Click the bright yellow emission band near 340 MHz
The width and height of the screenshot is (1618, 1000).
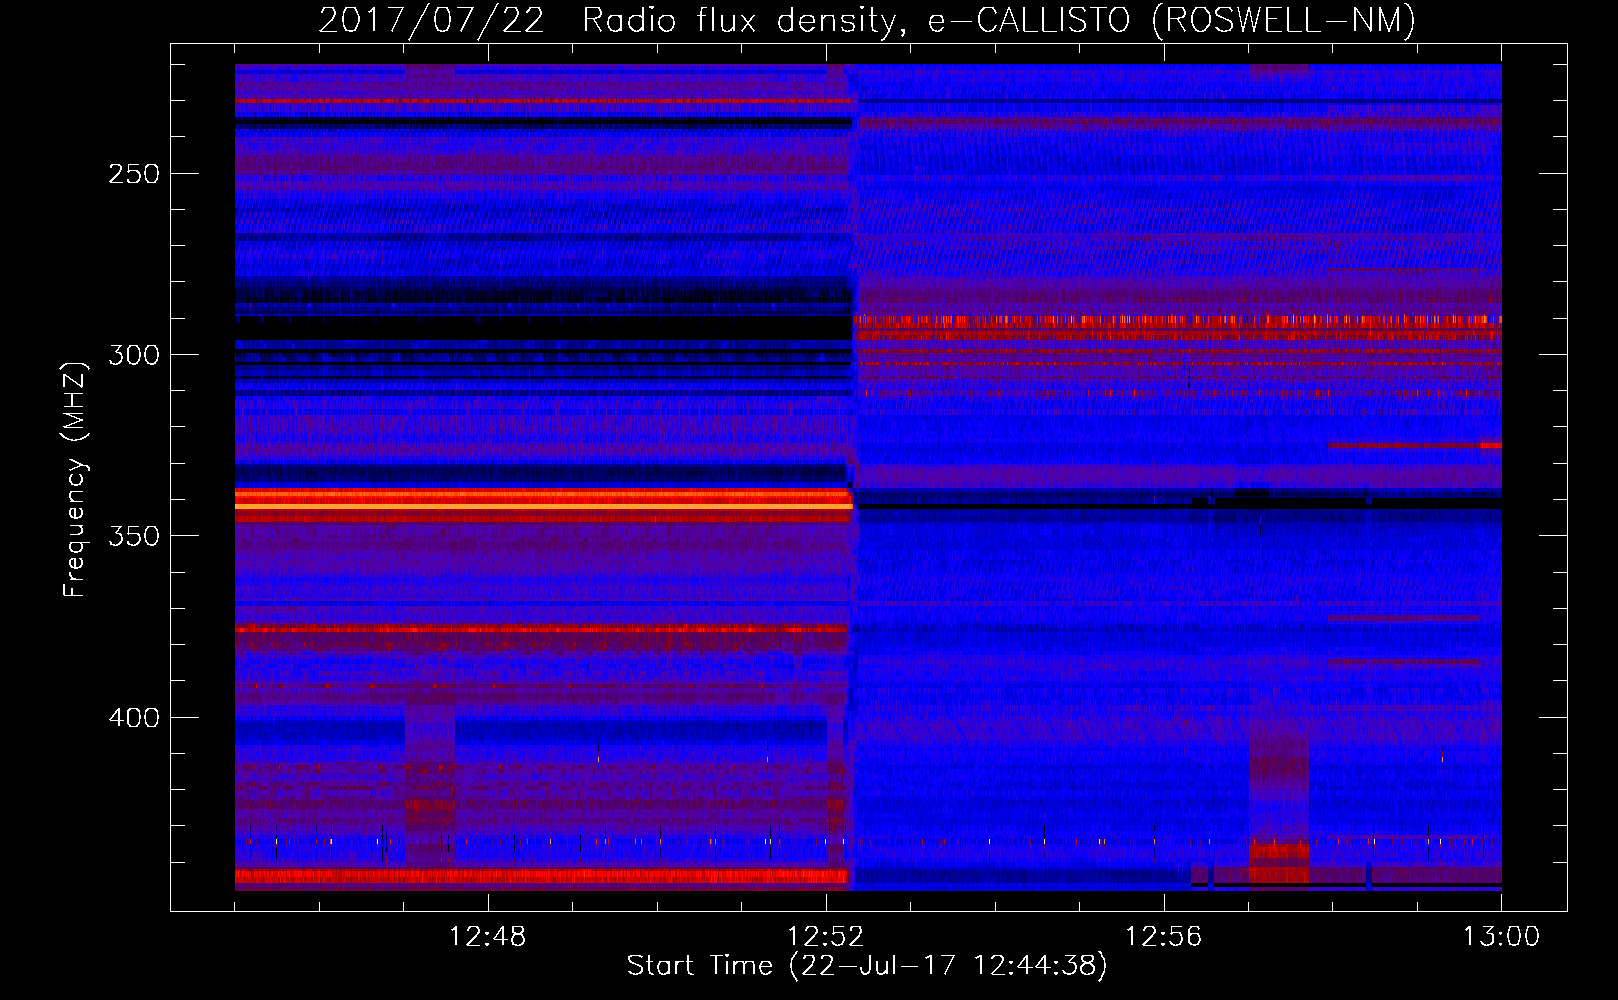coord(543,507)
